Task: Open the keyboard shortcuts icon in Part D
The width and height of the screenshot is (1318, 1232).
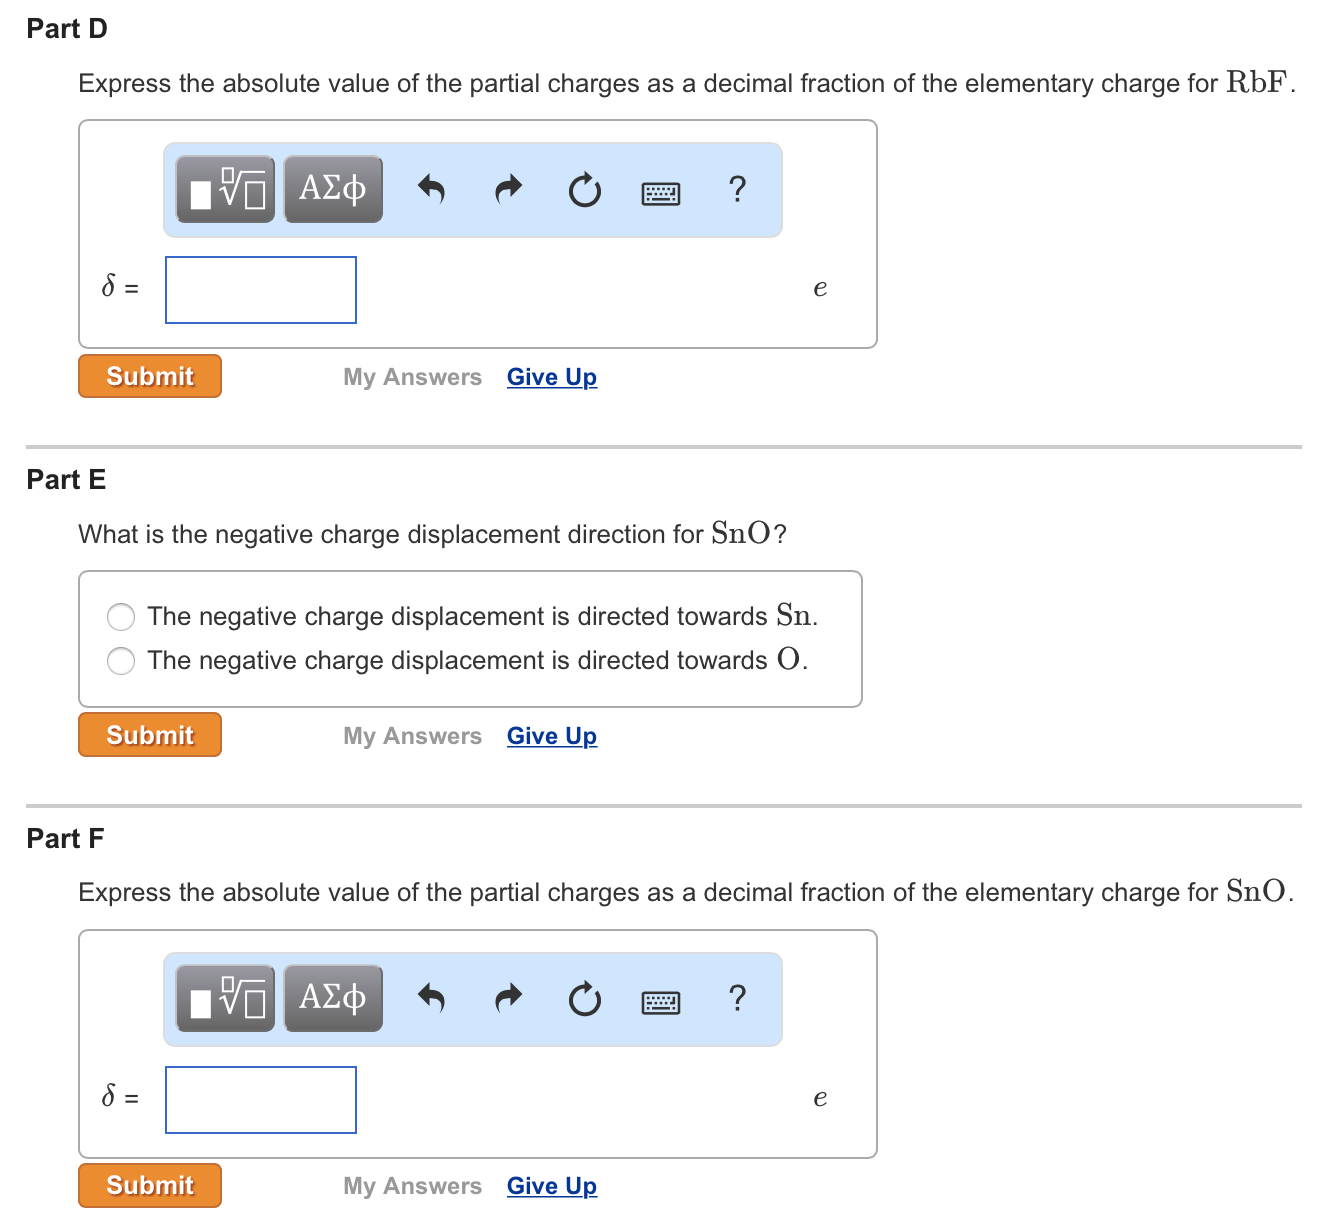Action: coord(660,192)
